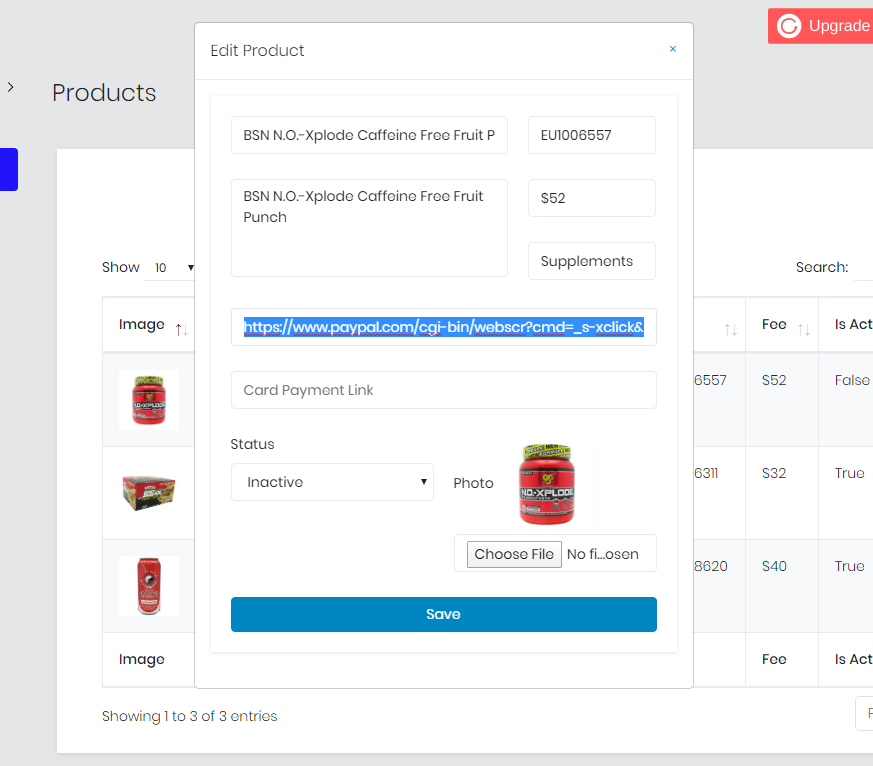Click the product name input field
873x766 pixels.
tap(369, 135)
